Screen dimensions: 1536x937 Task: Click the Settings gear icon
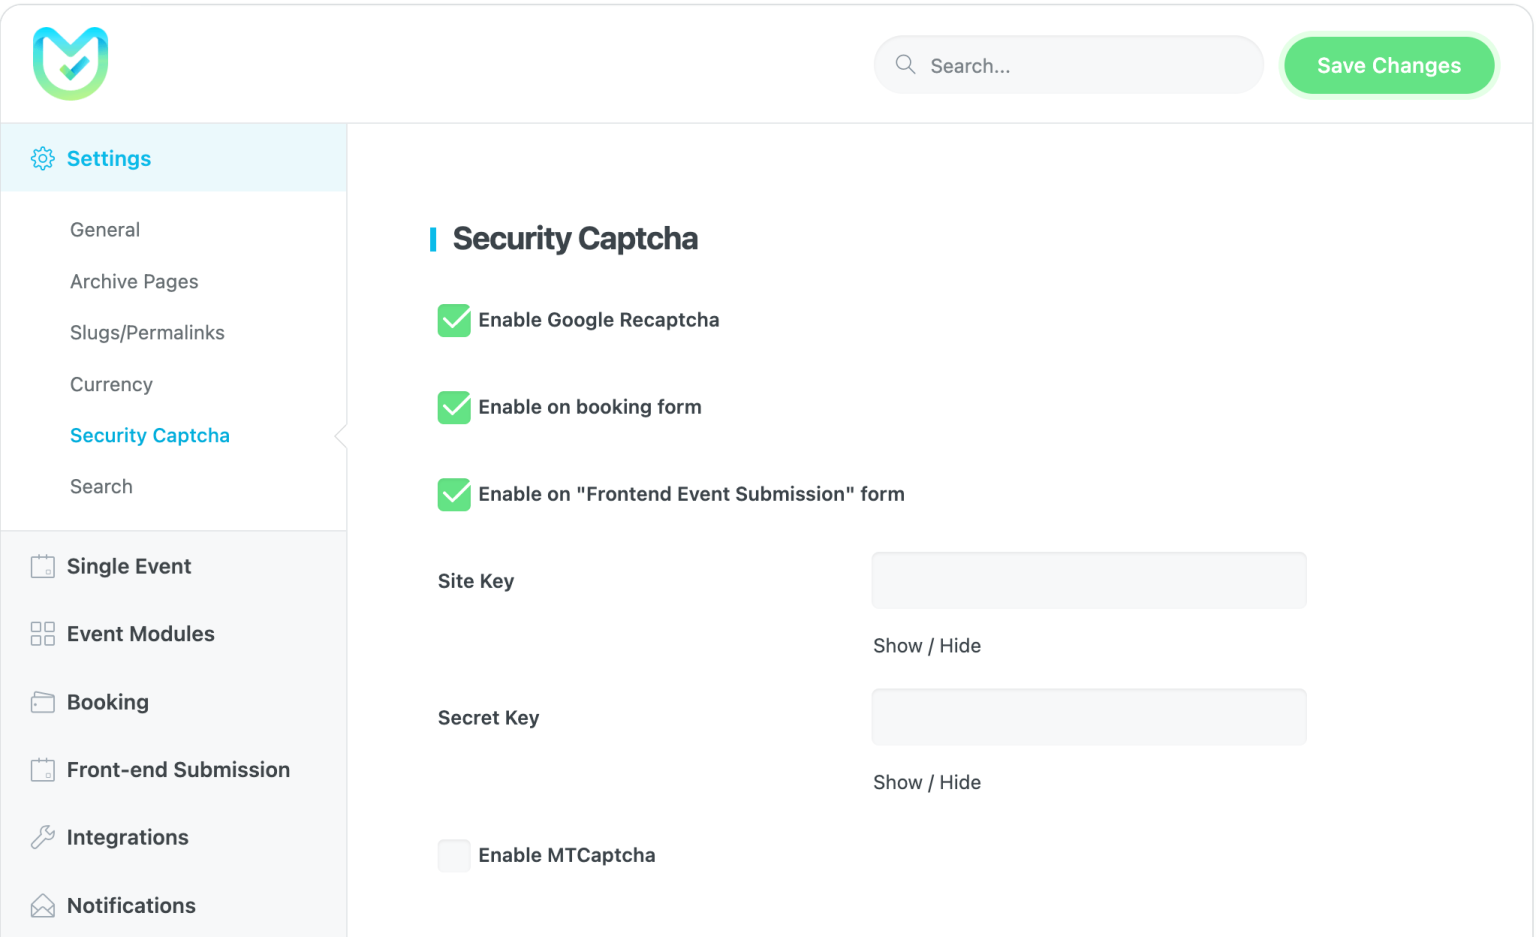point(42,159)
